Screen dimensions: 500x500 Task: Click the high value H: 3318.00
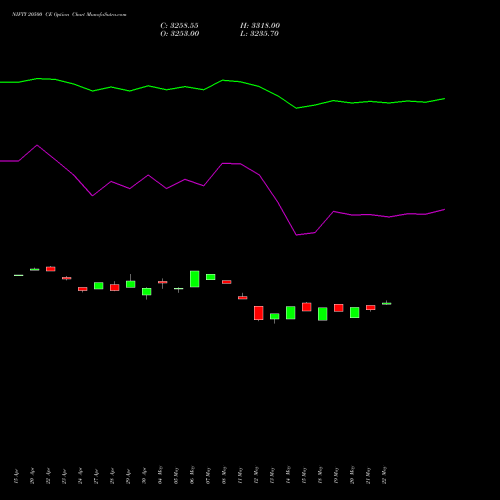(260, 26)
